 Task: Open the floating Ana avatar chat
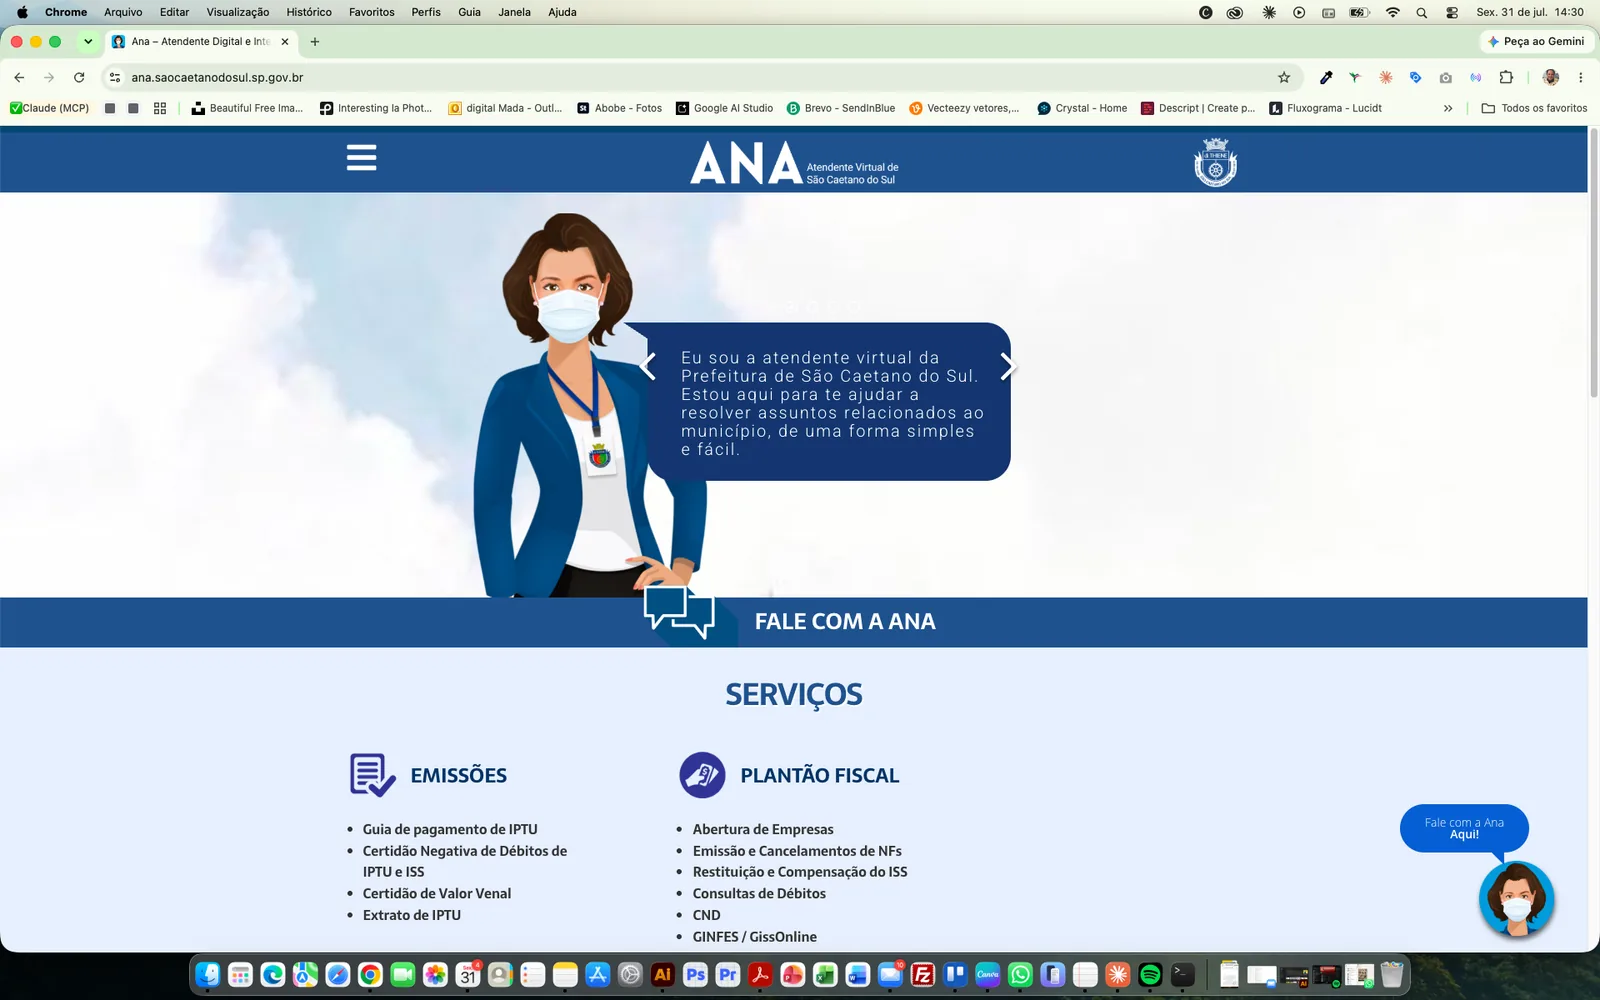[1516, 899]
